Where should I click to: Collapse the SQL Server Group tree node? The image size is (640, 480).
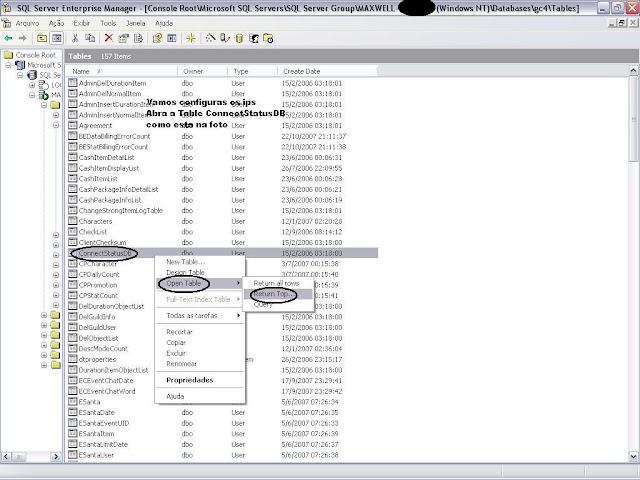[x=20, y=75]
